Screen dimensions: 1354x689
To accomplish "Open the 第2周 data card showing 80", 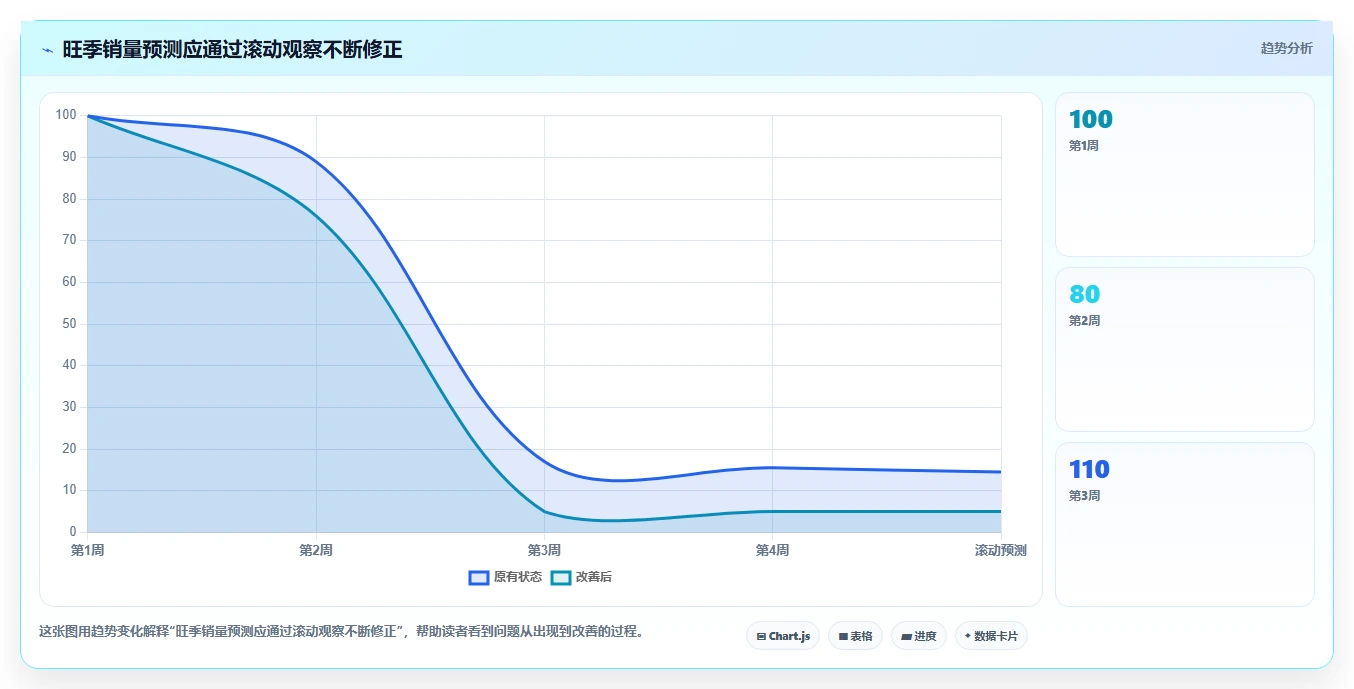I will (1185, 350).
